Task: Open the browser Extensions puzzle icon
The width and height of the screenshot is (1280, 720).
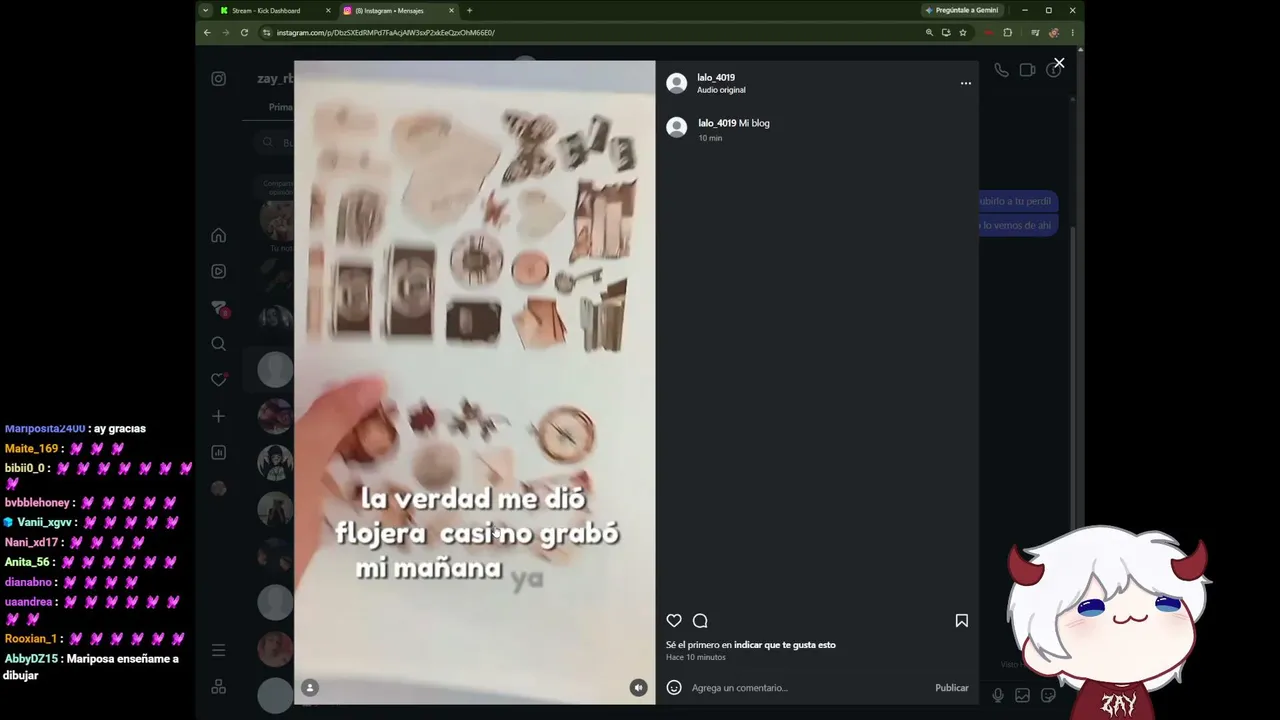Action: click(x=1007, y=33)
